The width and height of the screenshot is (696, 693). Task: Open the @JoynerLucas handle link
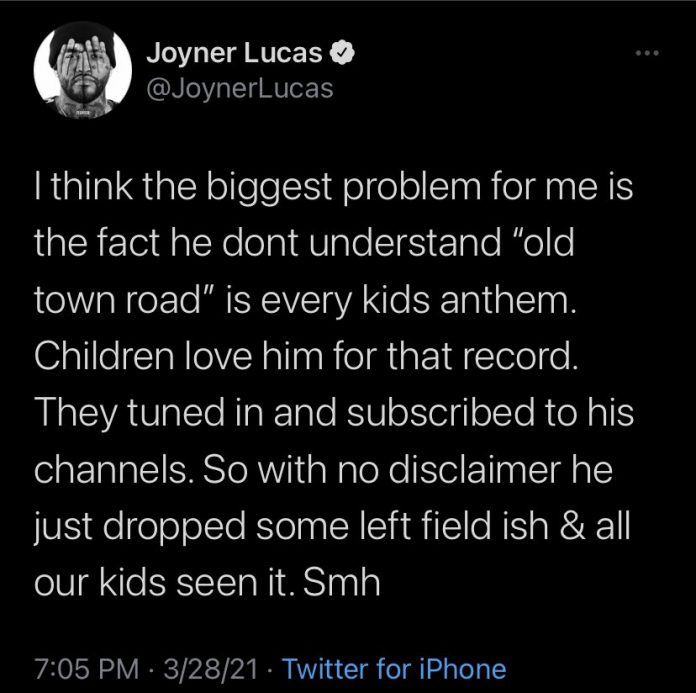tap(239, 89)
